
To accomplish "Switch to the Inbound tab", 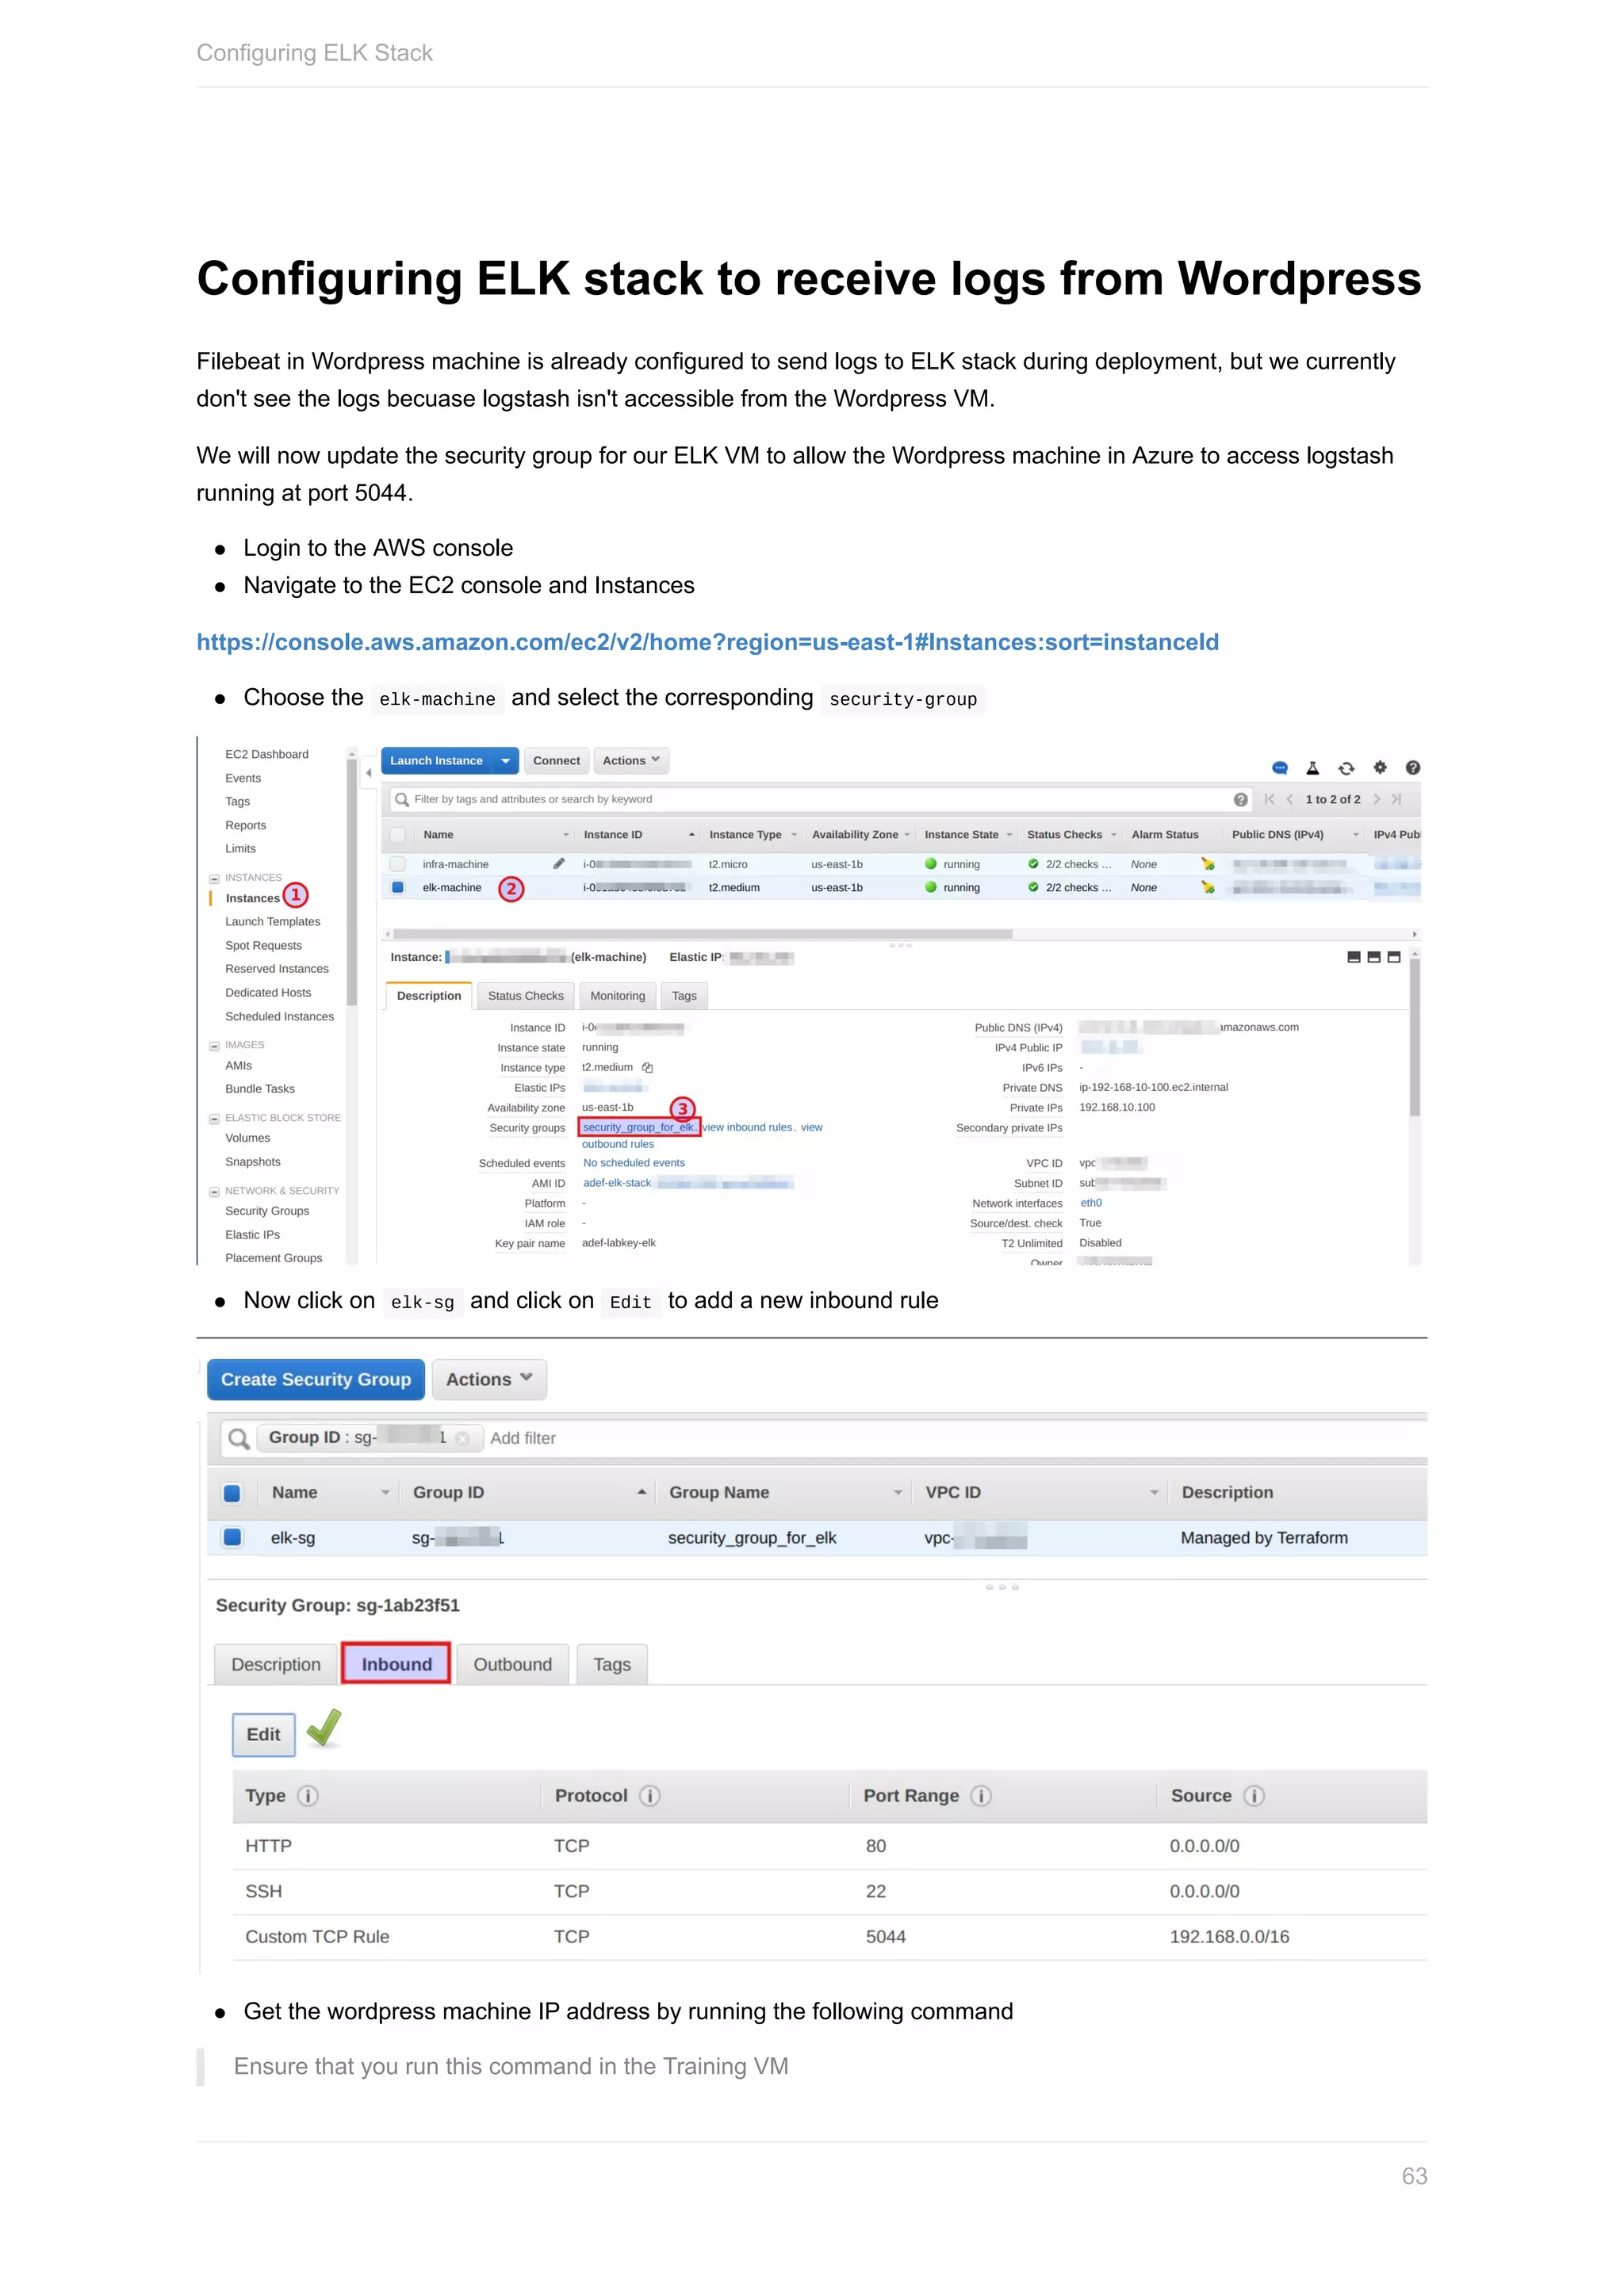I will coord(396,1664).
